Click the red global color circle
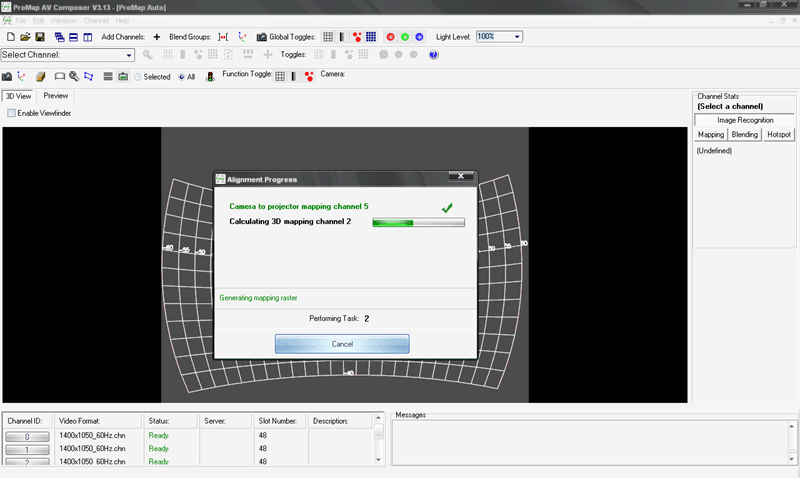Viewport: 800px width, 478px height. [390, 37]
